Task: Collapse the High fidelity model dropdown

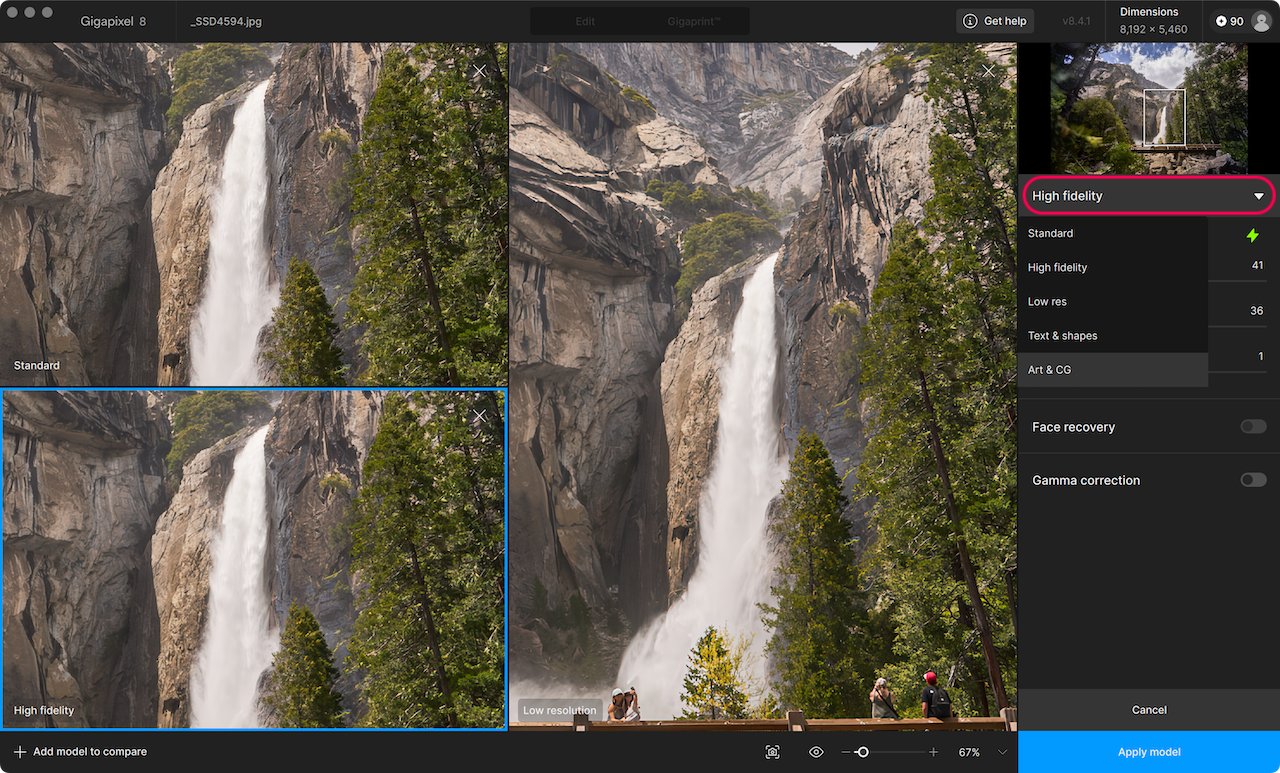Action: coord(1148,196)
